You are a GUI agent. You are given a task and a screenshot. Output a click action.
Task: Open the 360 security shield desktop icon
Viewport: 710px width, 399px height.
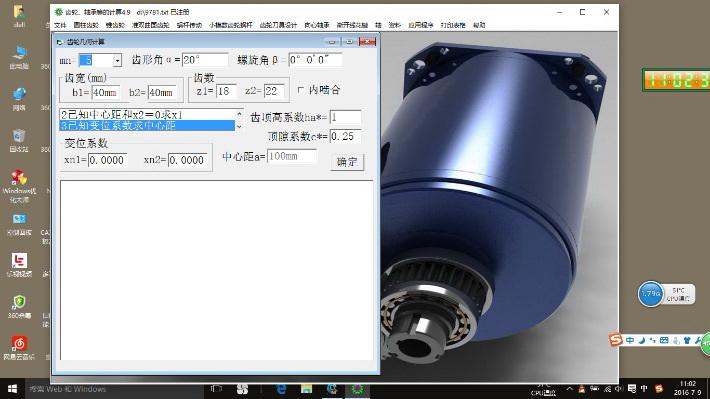click(19, 307)
